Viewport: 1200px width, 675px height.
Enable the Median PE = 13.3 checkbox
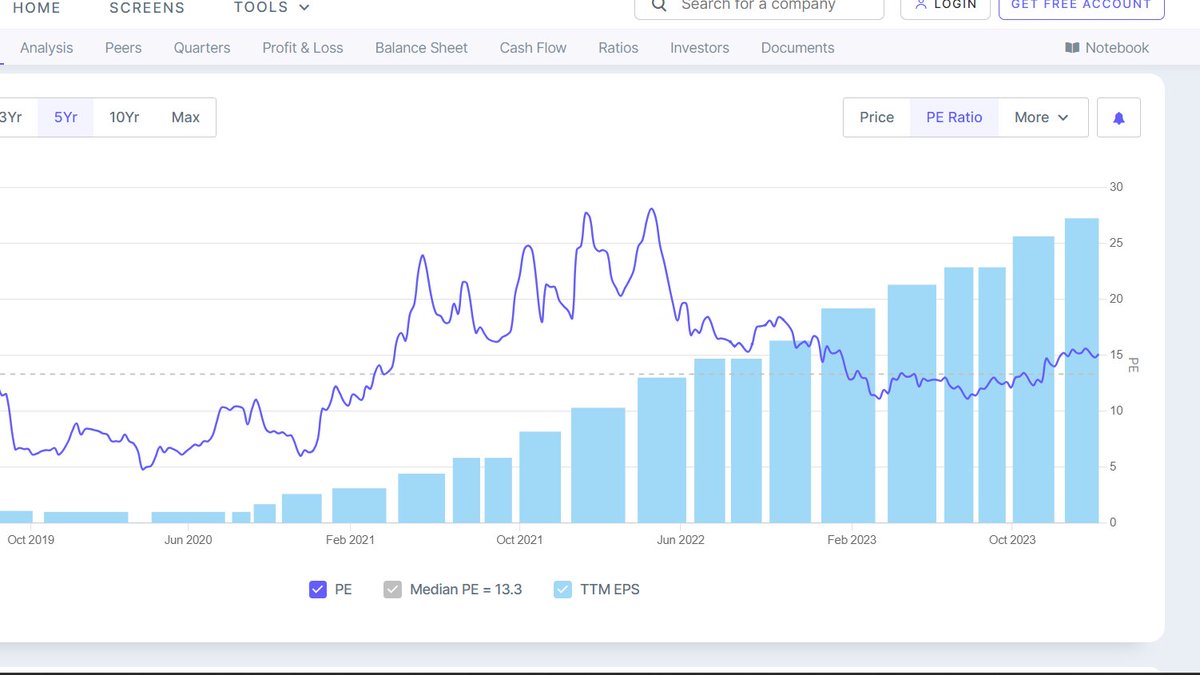(x=392, y=589)
